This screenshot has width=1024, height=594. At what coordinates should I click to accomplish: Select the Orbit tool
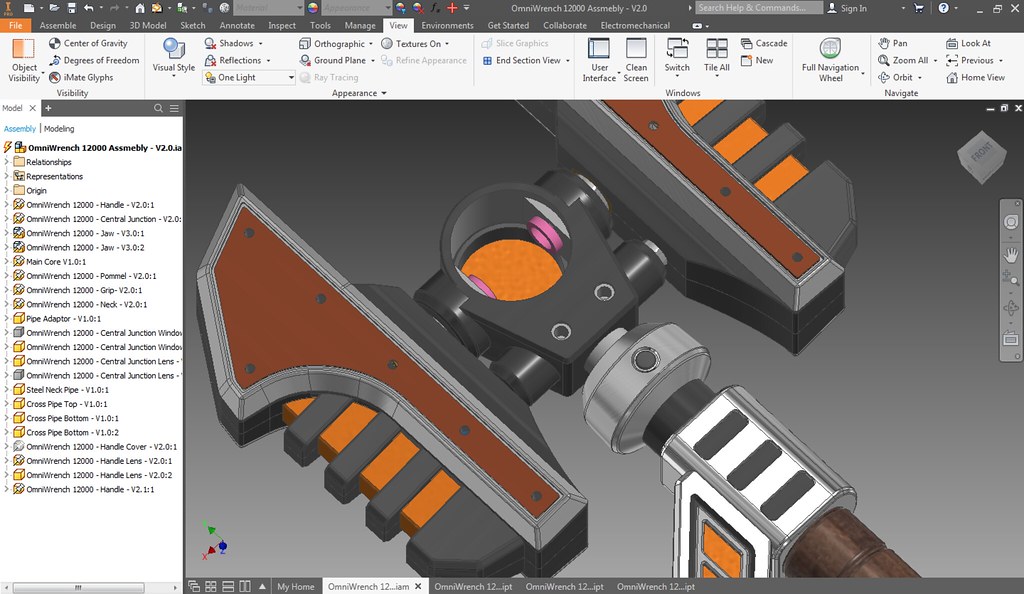pos(896,77)
